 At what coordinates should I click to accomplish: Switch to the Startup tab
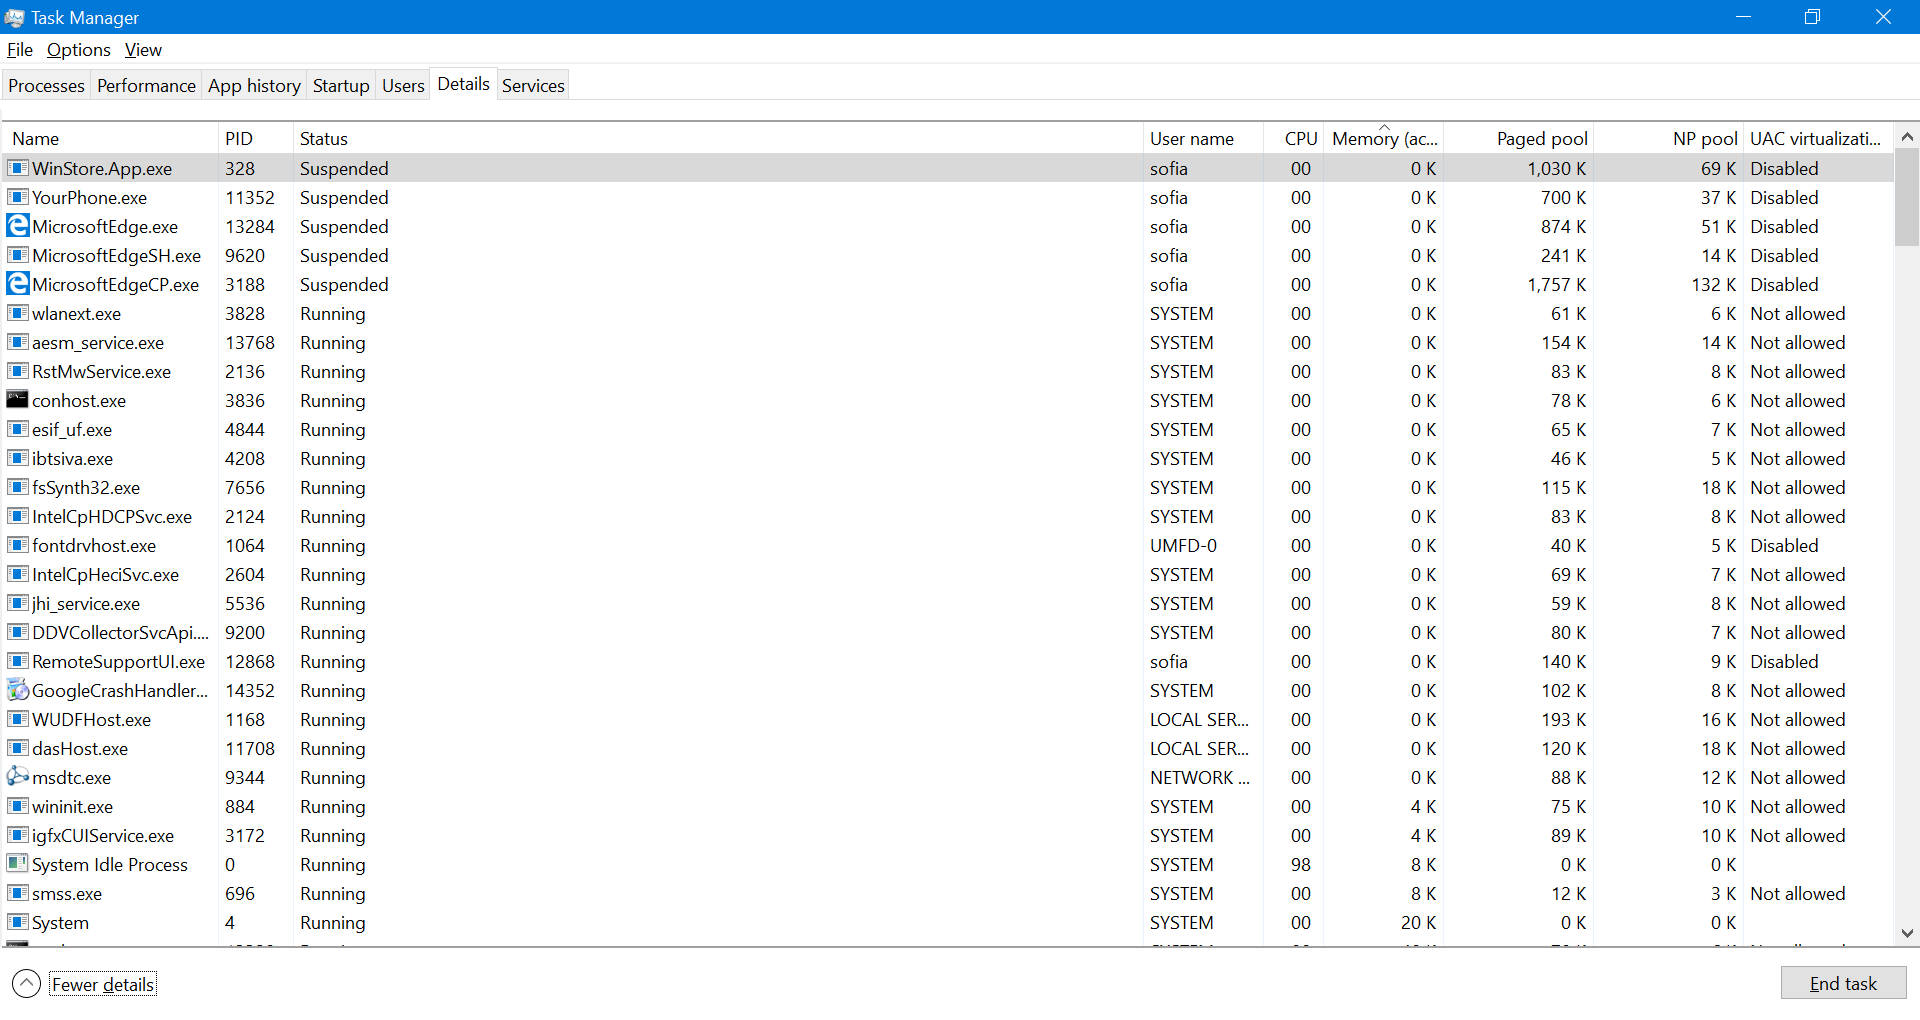pos(341,86)
